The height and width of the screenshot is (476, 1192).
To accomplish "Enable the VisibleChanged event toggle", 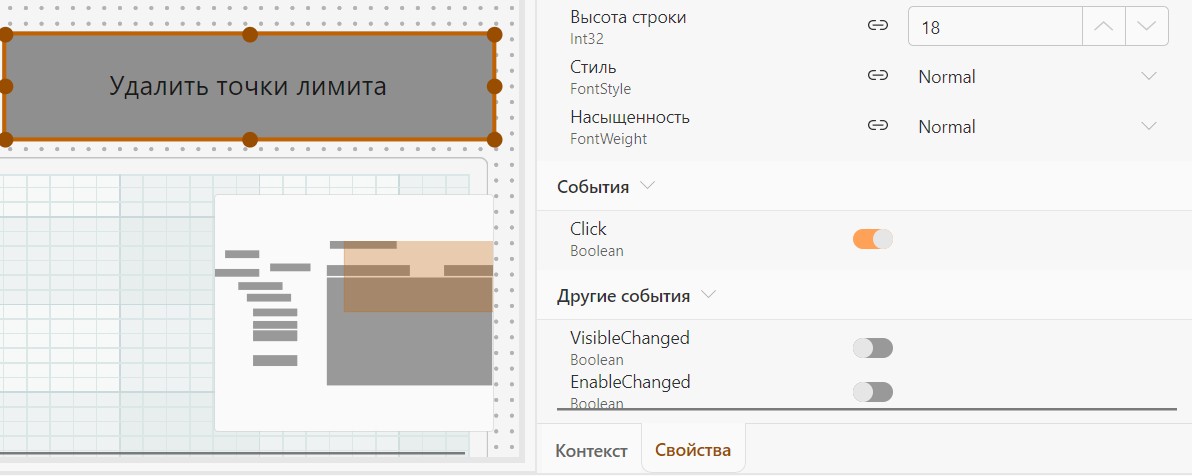I will [x=873, y=348].
